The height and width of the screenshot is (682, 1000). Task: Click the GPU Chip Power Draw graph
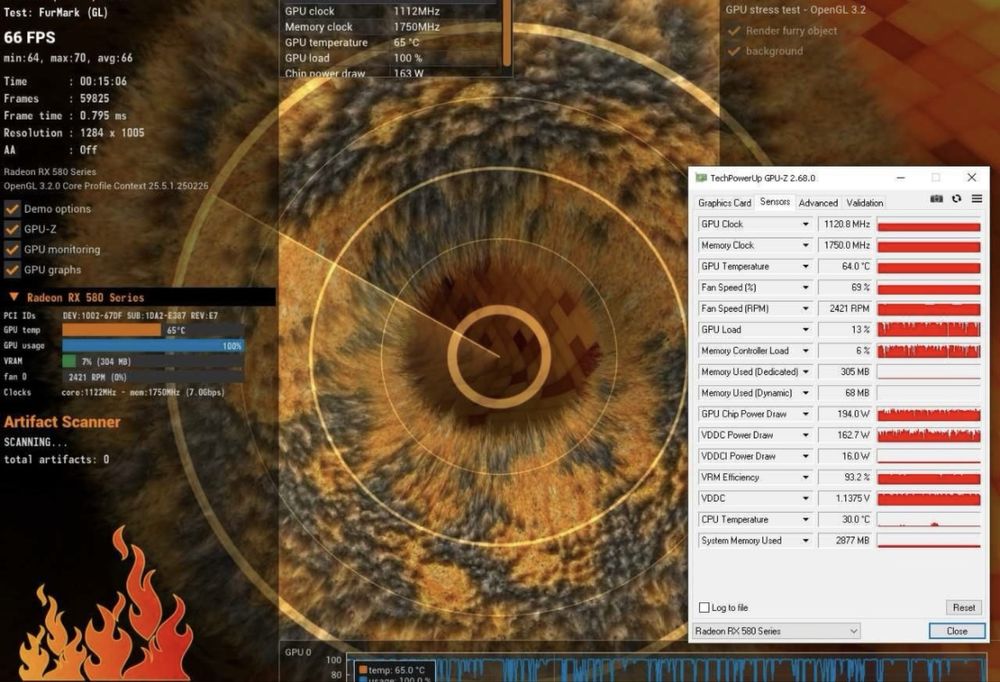[929, 414]
